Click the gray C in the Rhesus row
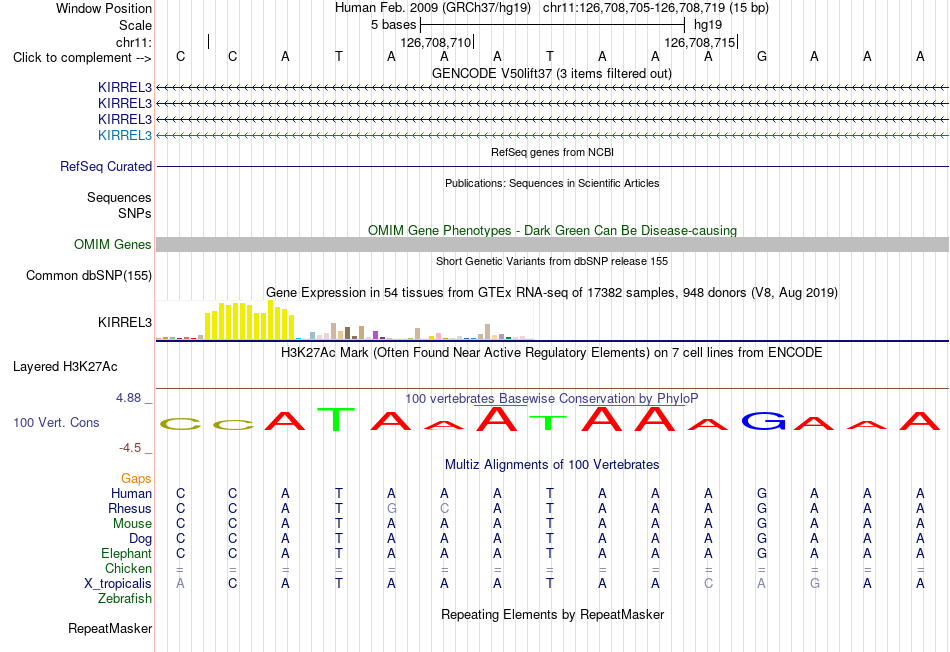Viewport: 950px width, 652px height. pos(444,508)
